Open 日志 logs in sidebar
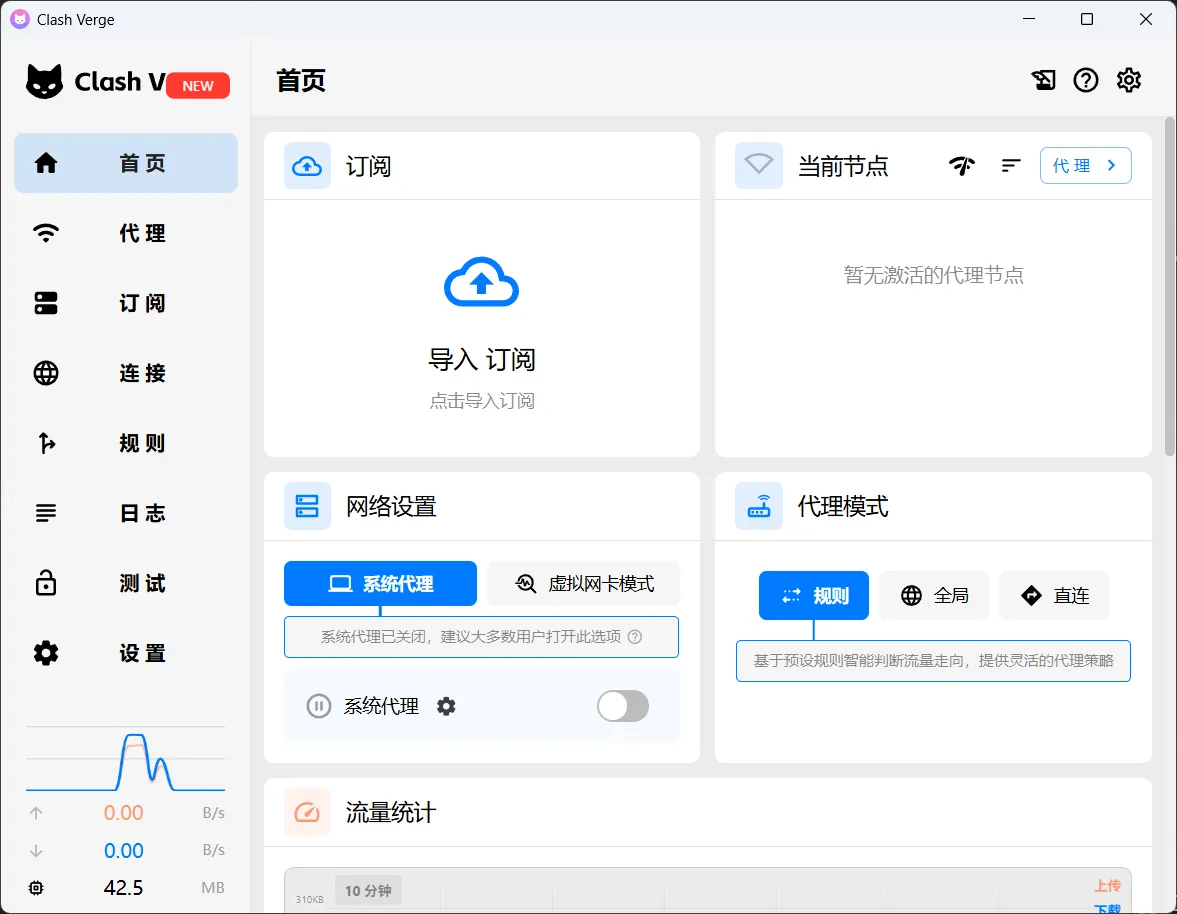This screenshot has width=1177, height=914. [125, 513]
